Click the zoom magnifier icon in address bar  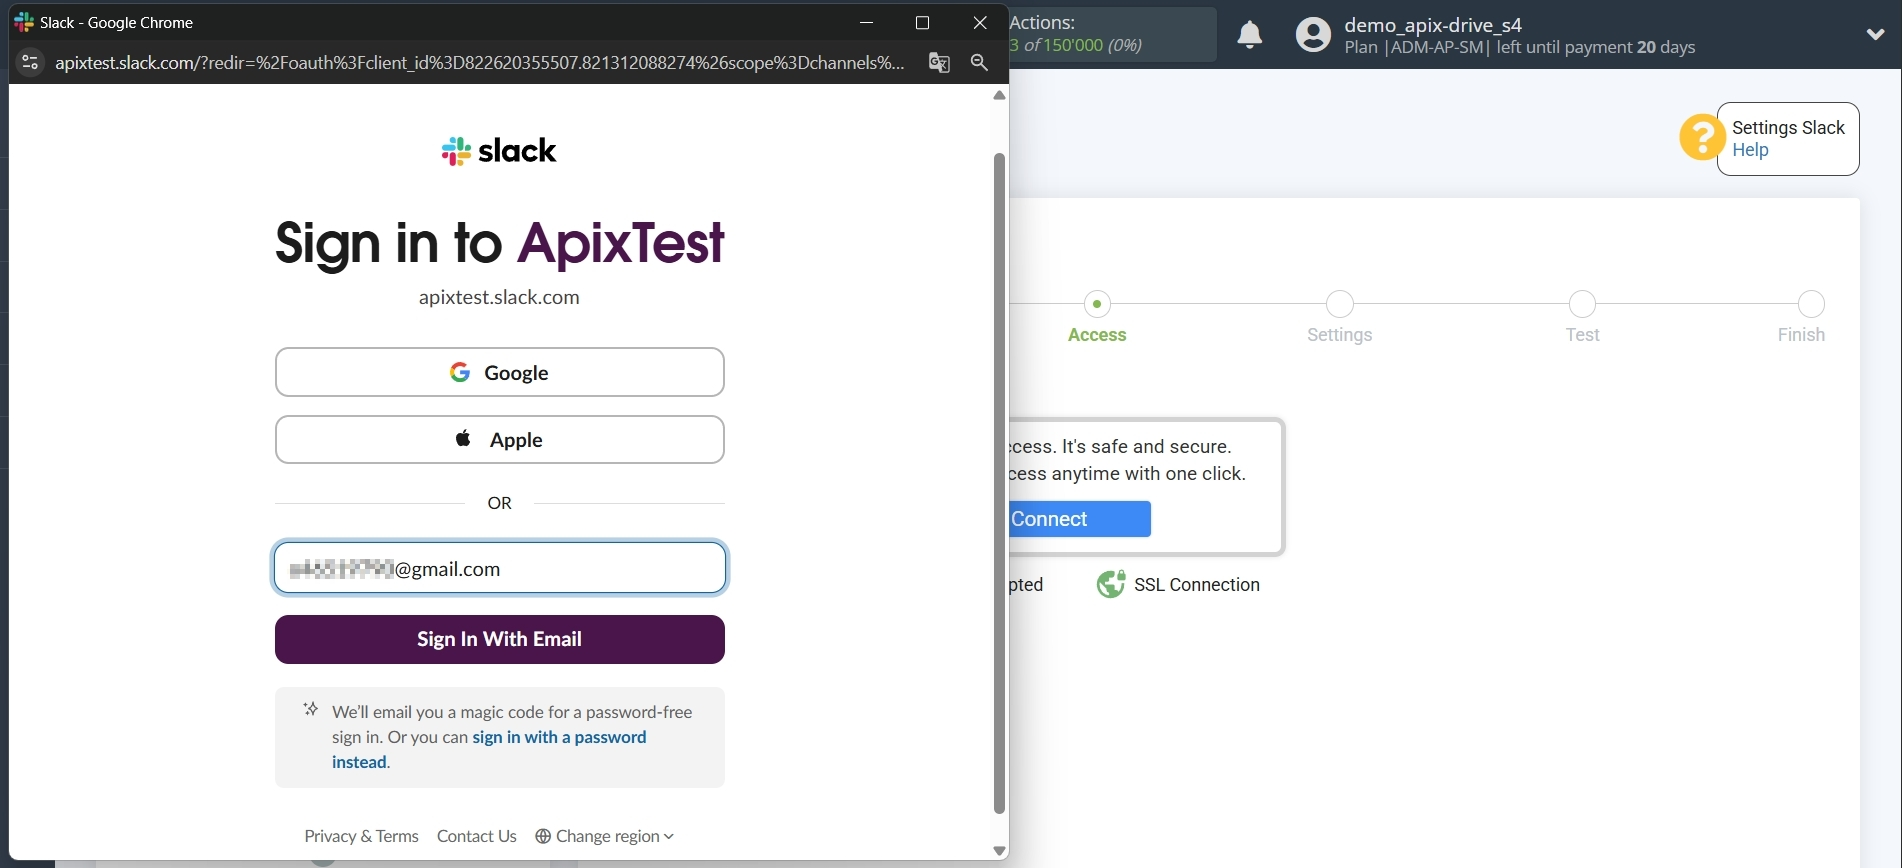980,63
